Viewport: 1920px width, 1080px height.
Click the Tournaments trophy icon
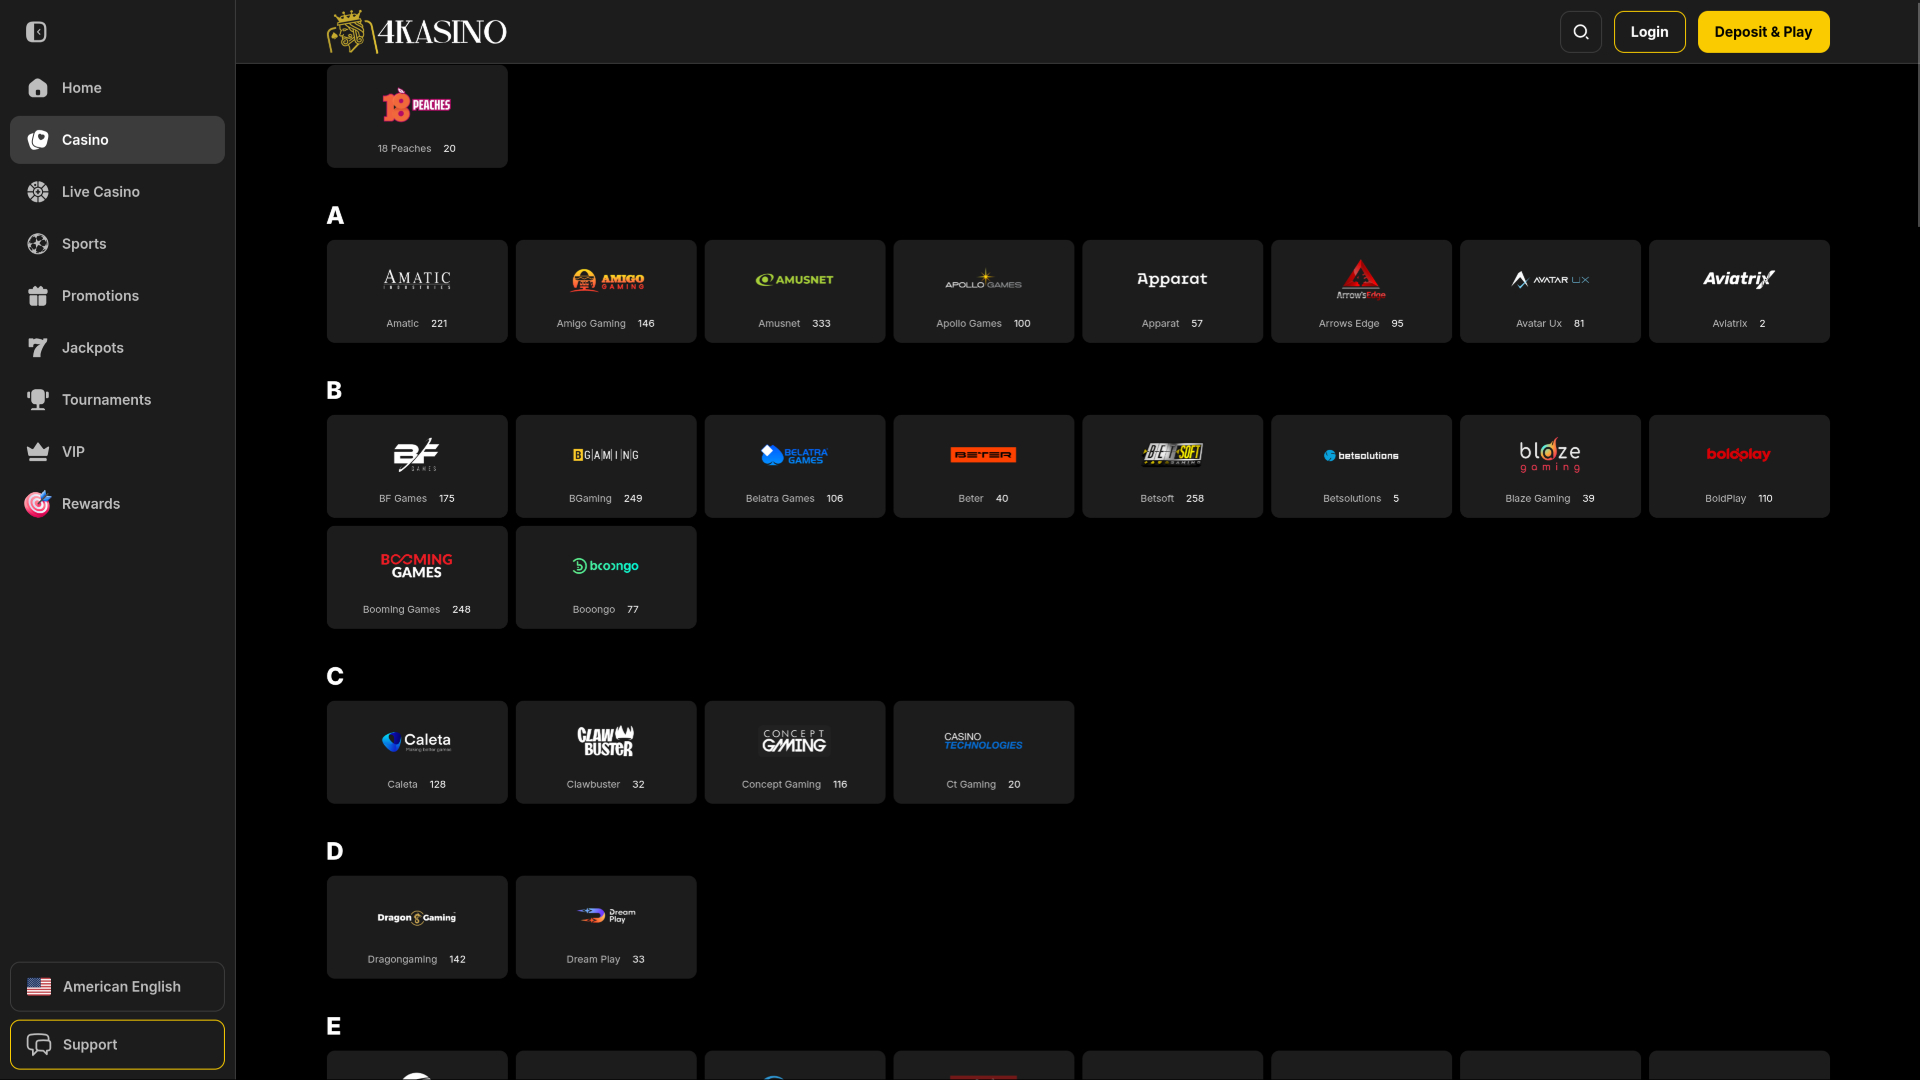click(x=38, y=400)
